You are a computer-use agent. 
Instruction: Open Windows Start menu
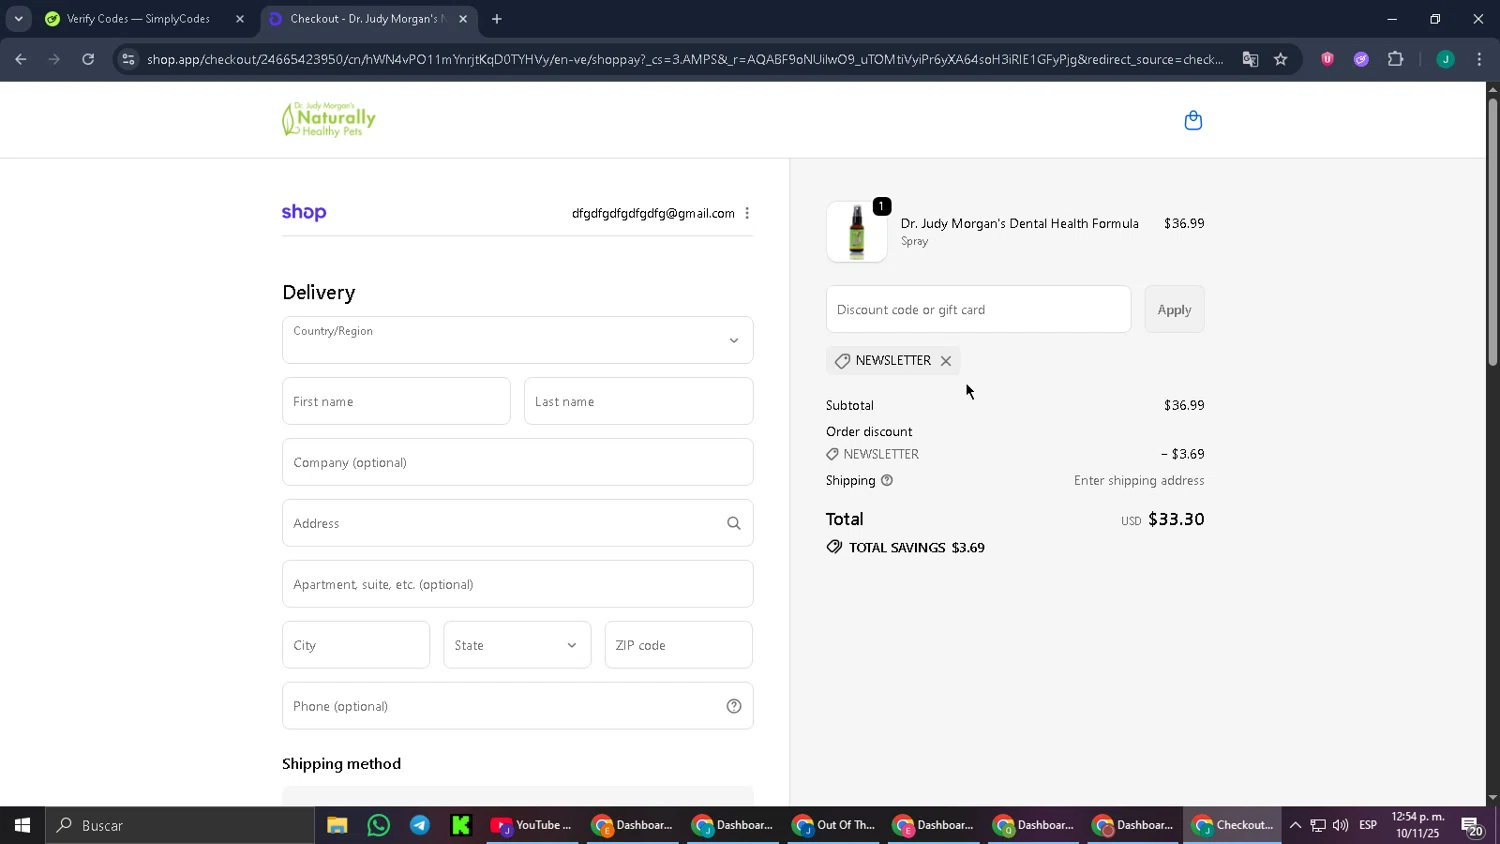22,825
